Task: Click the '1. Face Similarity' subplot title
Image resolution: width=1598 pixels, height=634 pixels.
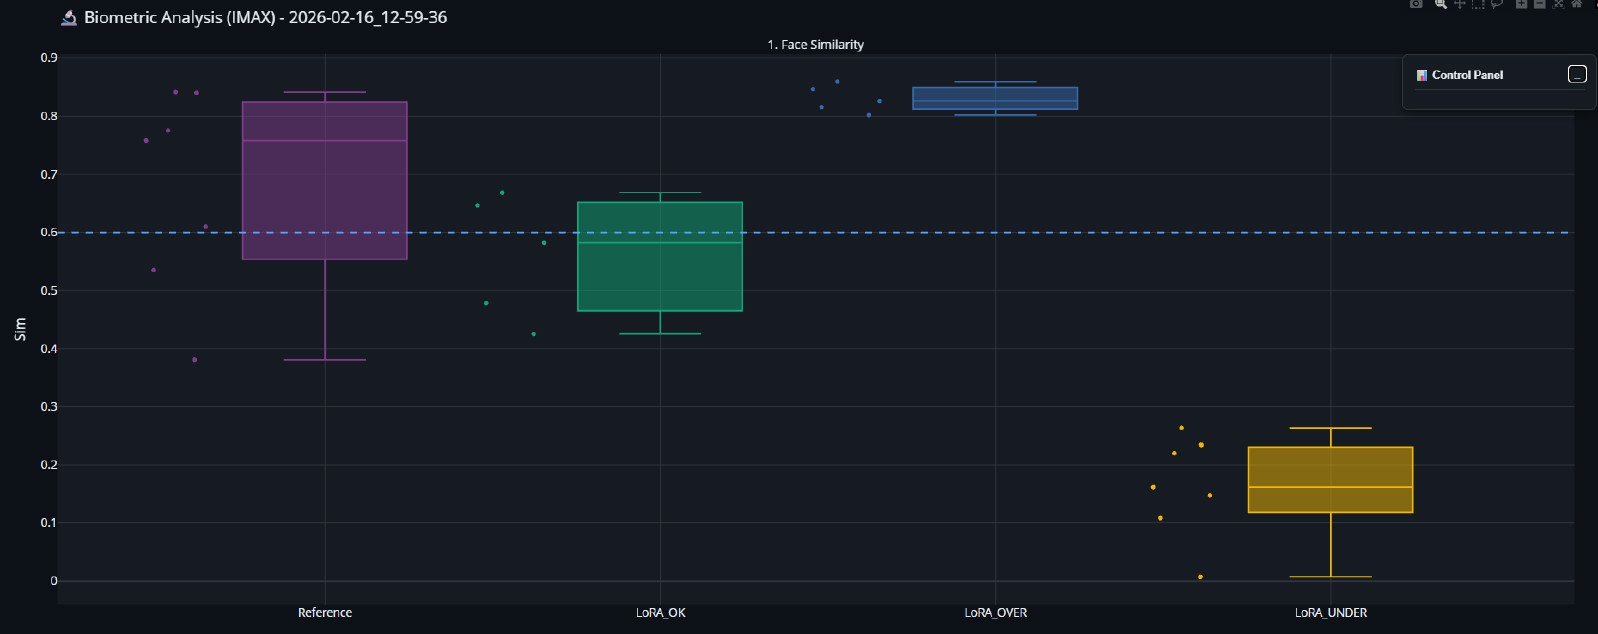Action: (815, 45)
